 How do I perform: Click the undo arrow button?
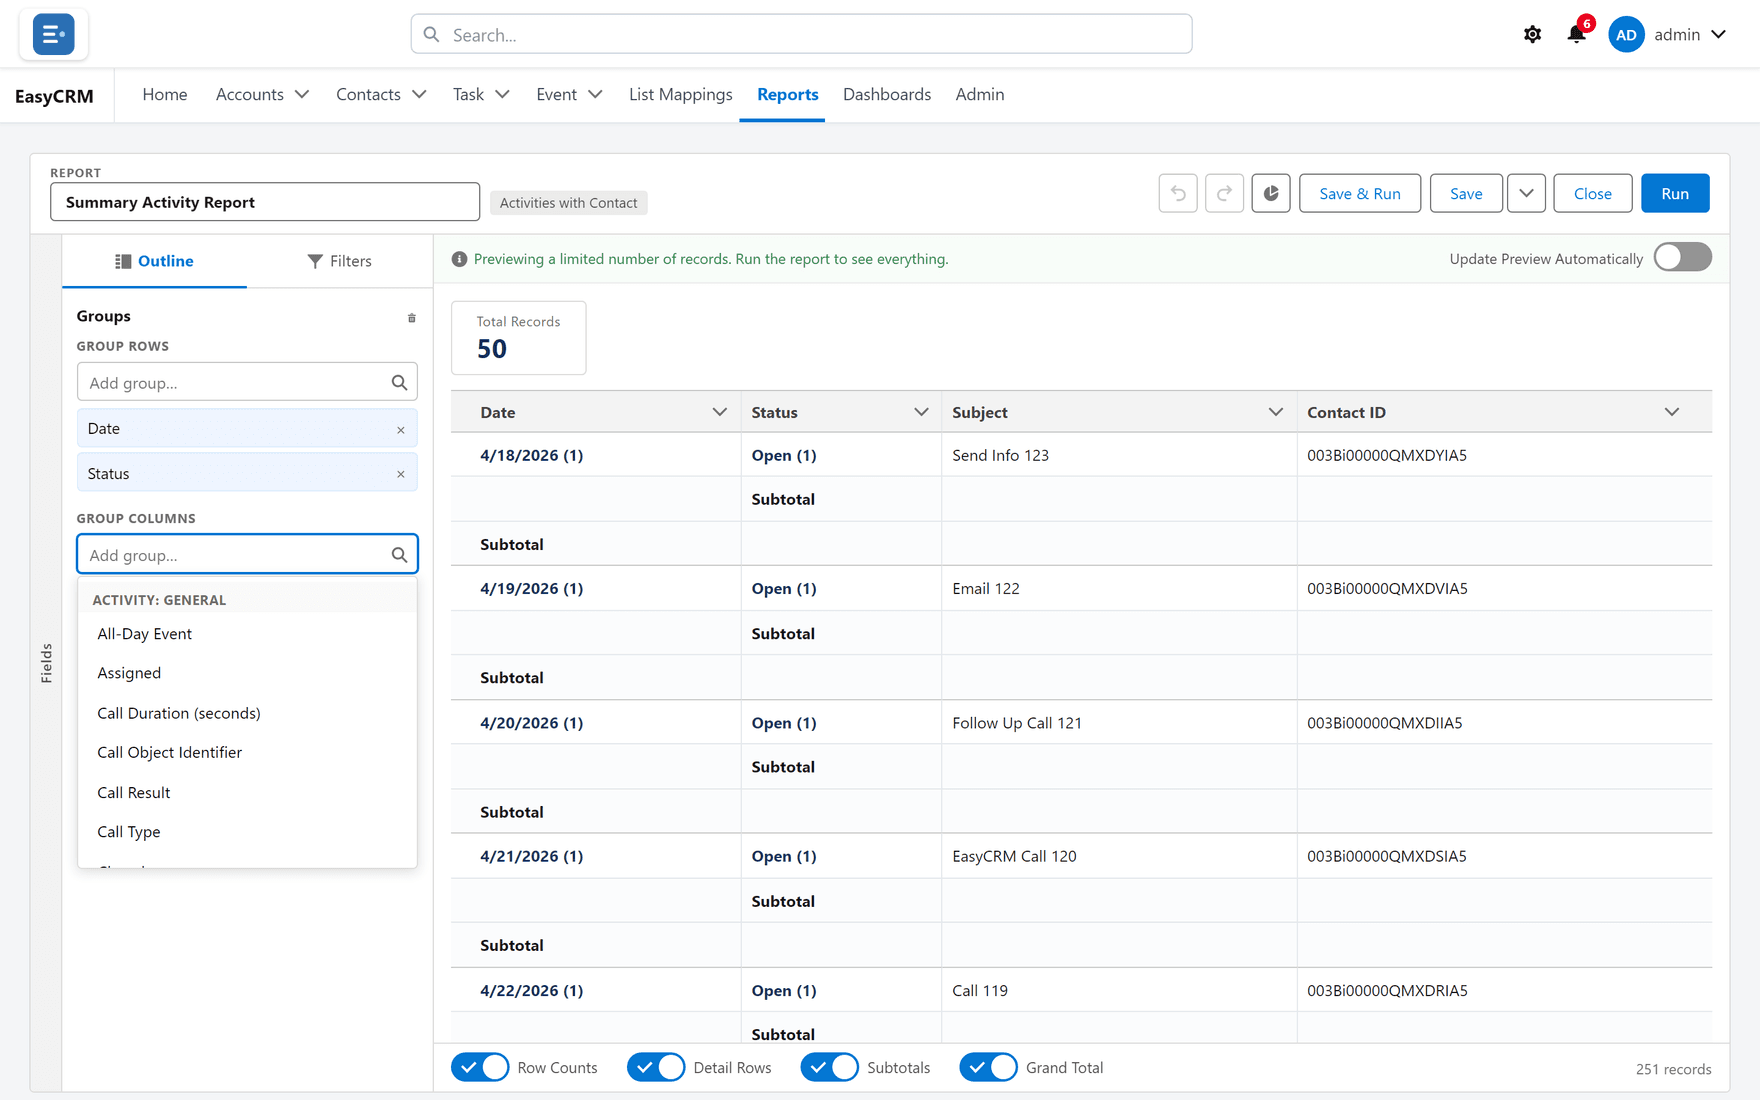tap(1178, 193)
